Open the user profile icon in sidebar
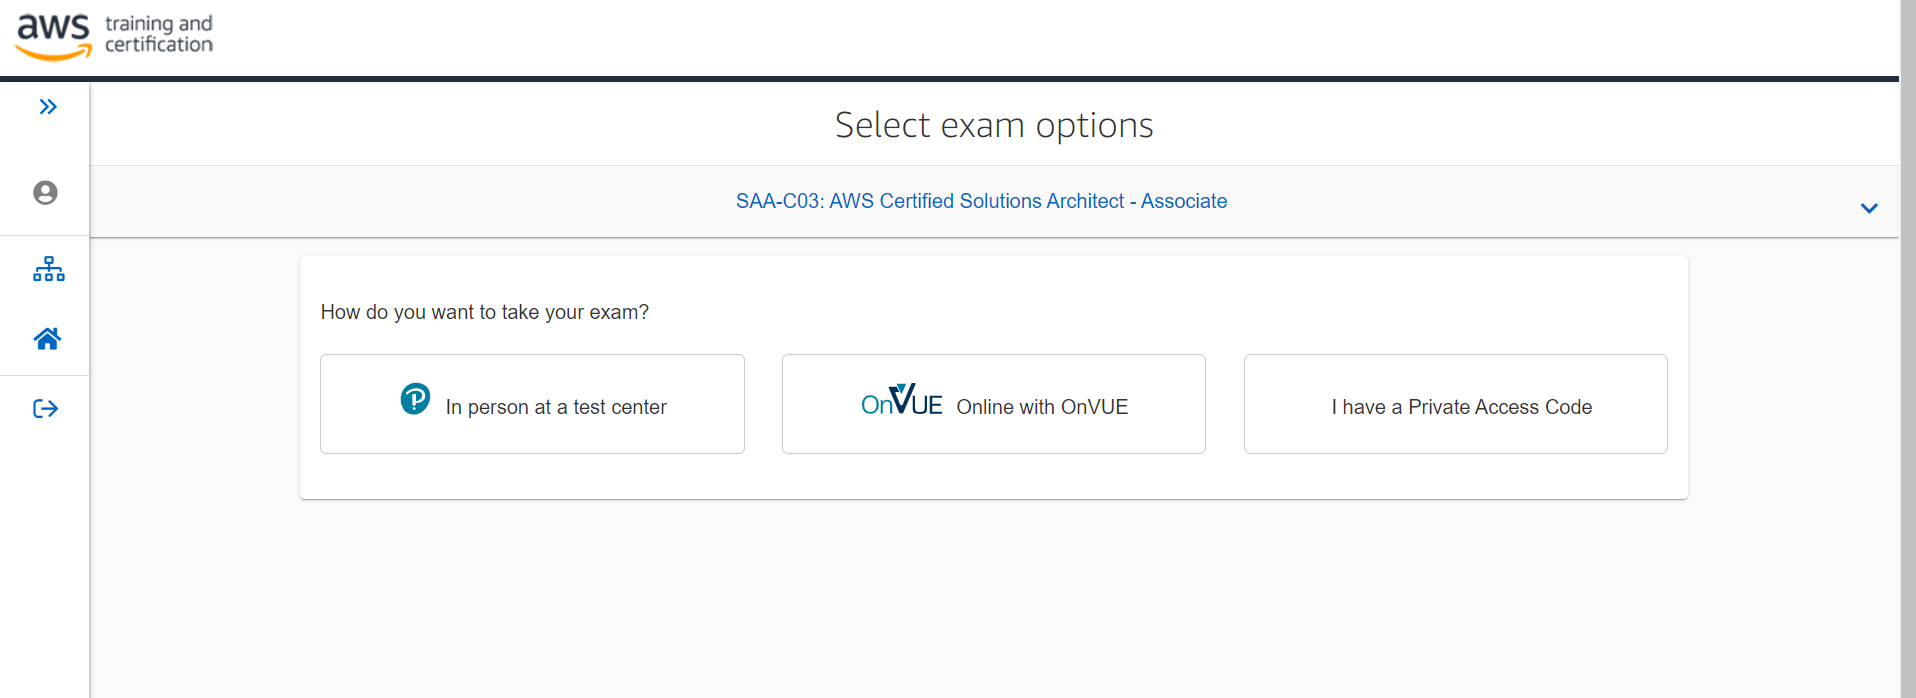Viewport: 1916px width, 698px height. coord(45,192)
